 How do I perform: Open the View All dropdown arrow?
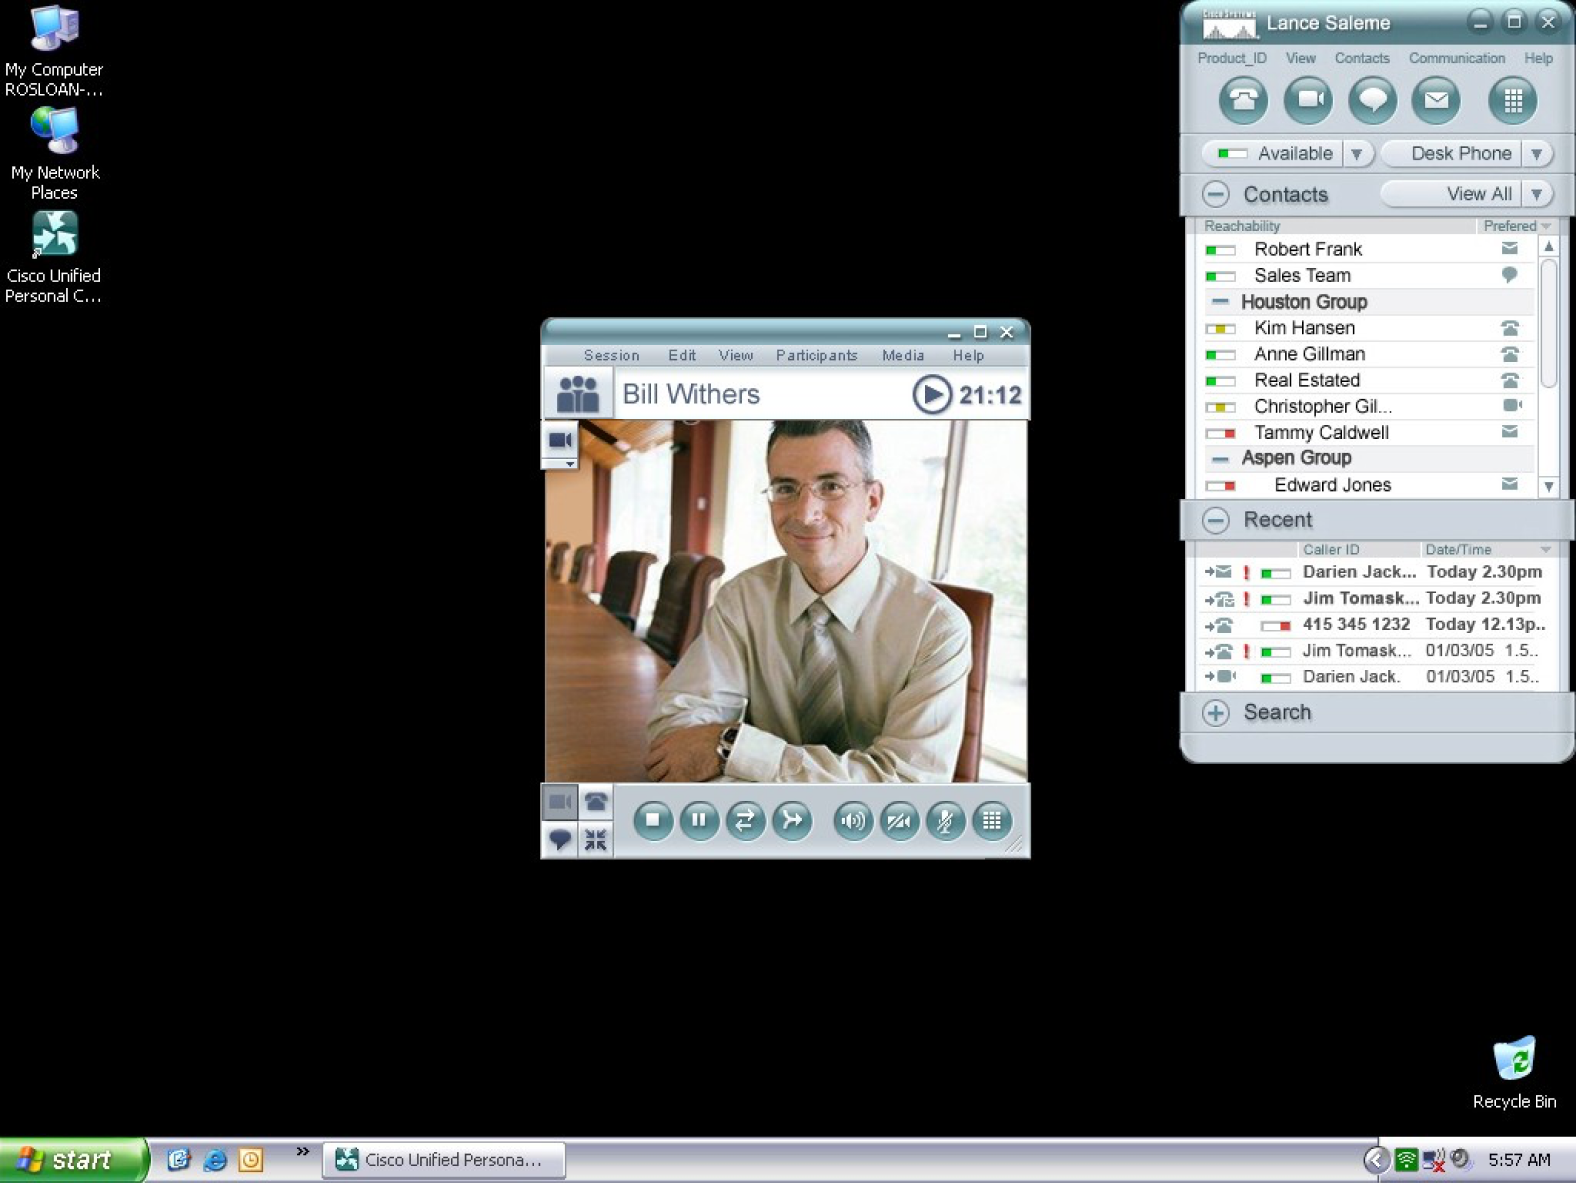tap(1537, 194)
